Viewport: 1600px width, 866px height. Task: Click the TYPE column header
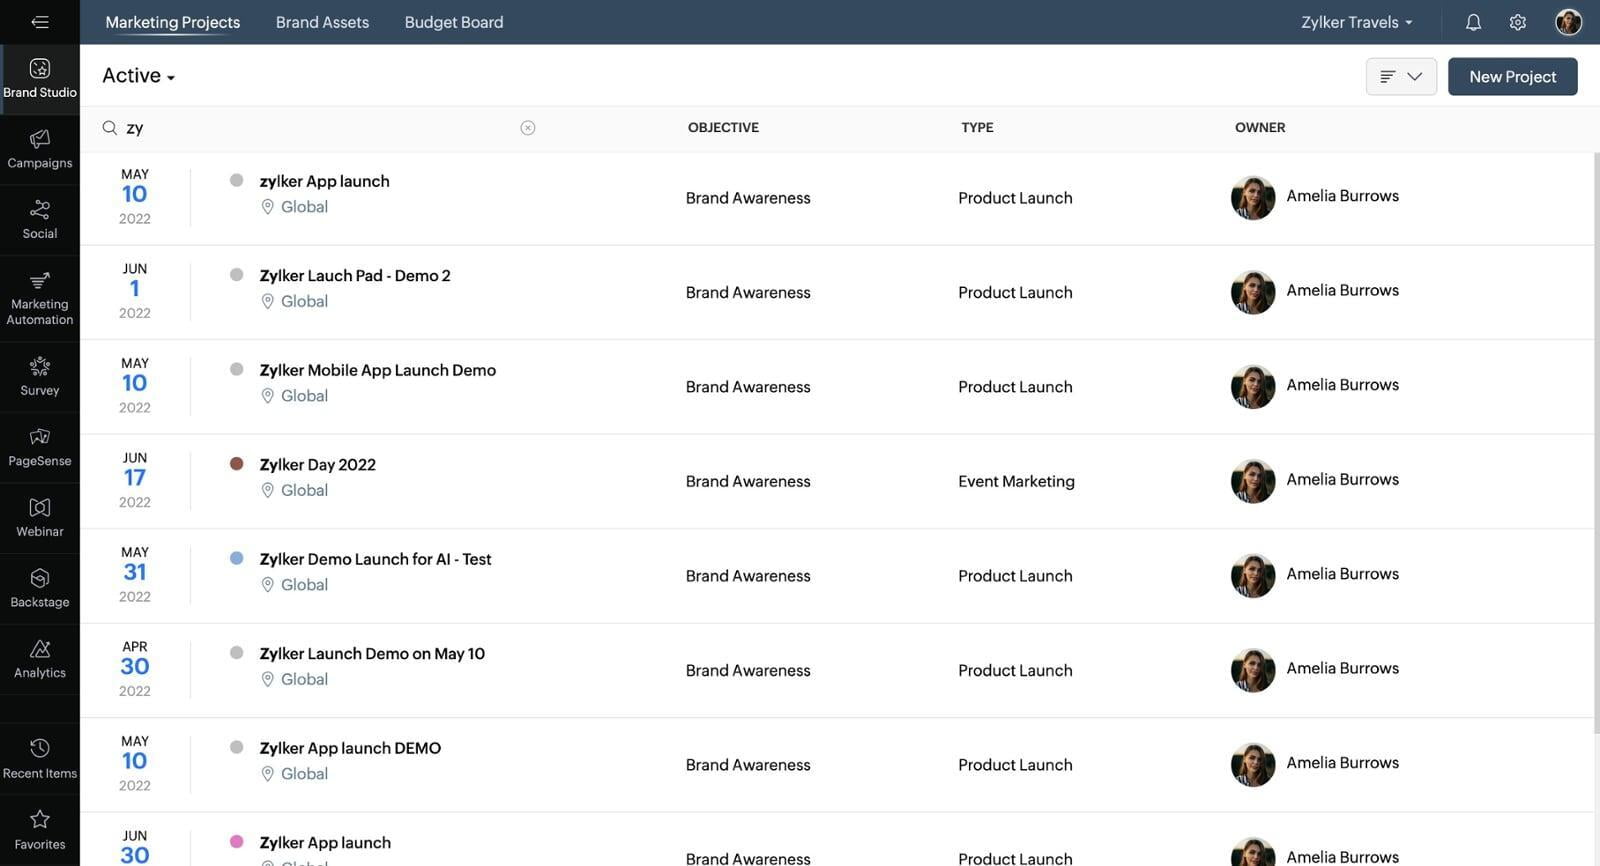[x=977, y=127]
